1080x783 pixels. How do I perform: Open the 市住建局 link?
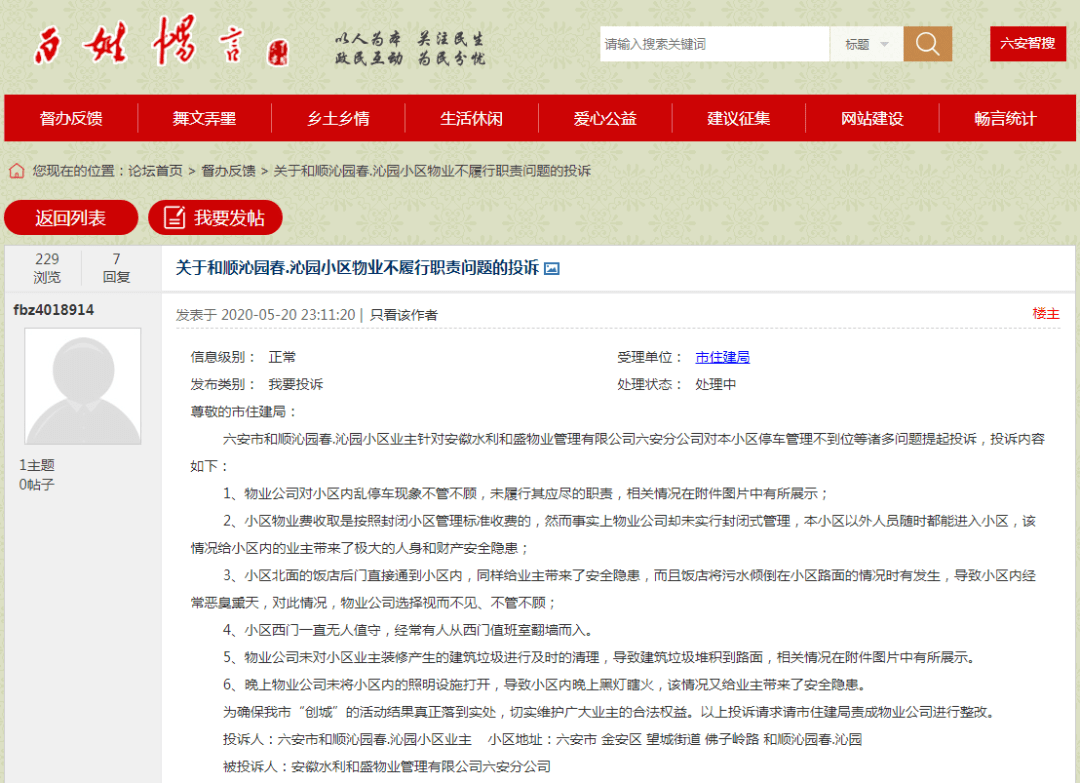coord(722,357)
